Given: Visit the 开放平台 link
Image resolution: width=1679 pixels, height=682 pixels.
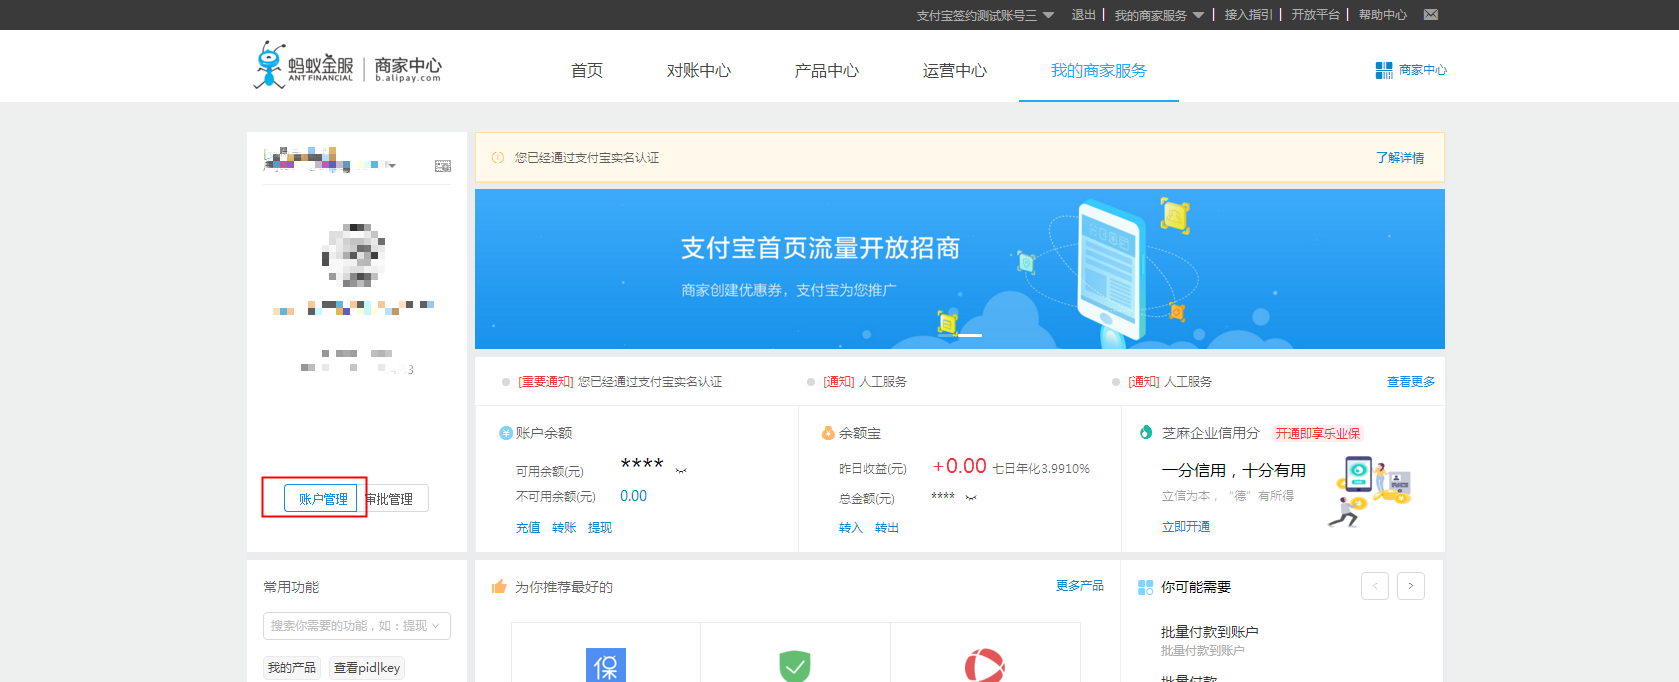Looking at the screenshot, I should [1316, 15].
